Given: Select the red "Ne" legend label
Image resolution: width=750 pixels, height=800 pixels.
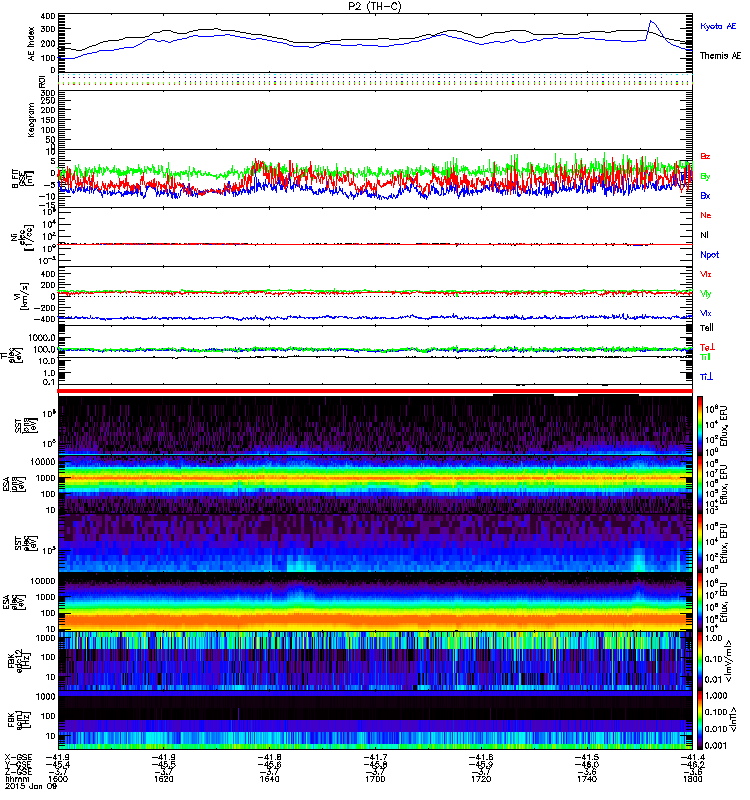Looking at the screenshot, I should tap(706, 215).
